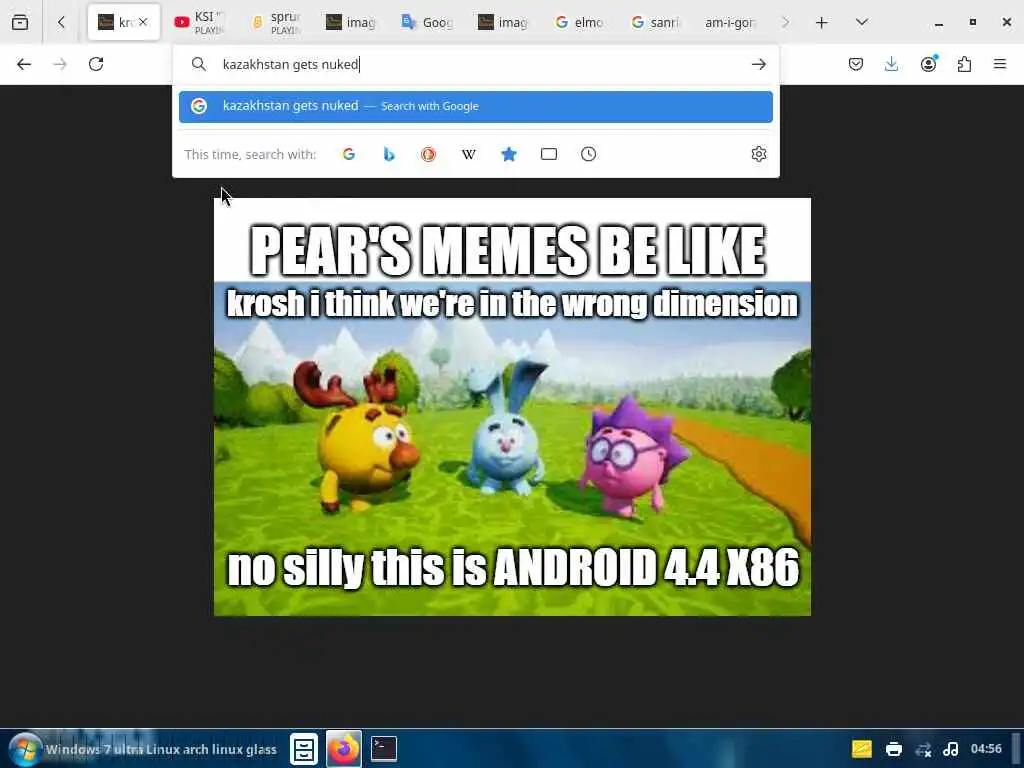The image size is (1024, 768).
Task: Search this time with Bing icon
Action: [389, 154]
